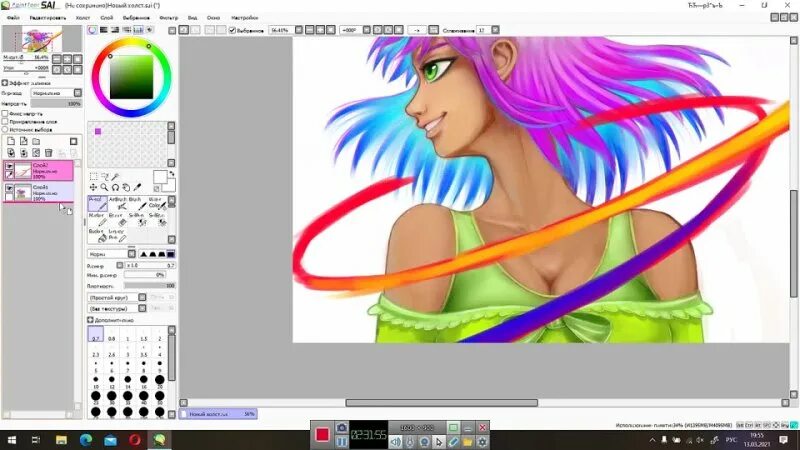Image resolution: width=800 pixels, height=450 pixels.
Task: Open the Холст menu
Action: 83,17
